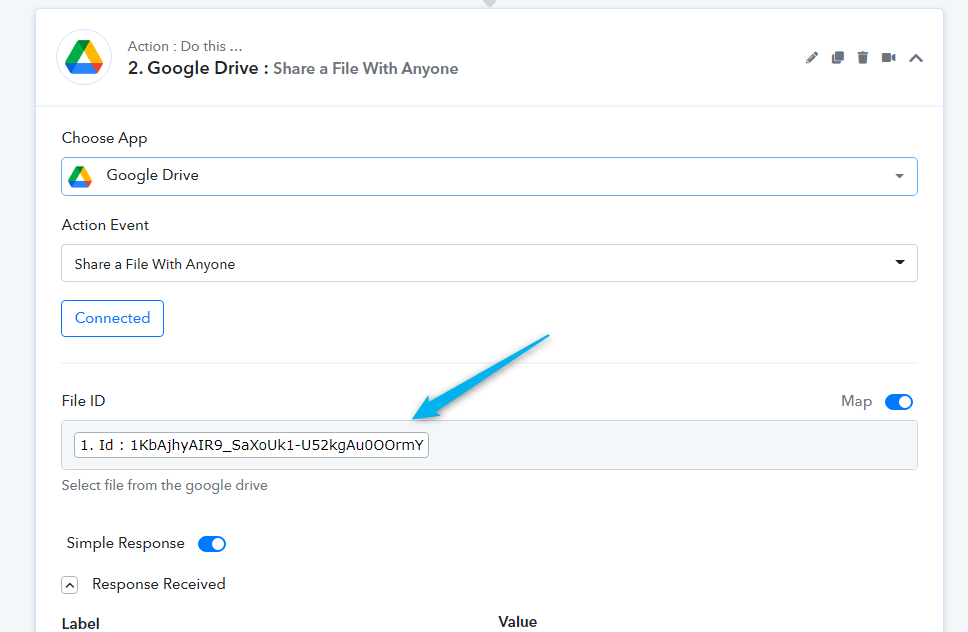Screen dimensions: 968x632
Task: Duplicate the step with the copy icon
Action: [x=838, y=57]
